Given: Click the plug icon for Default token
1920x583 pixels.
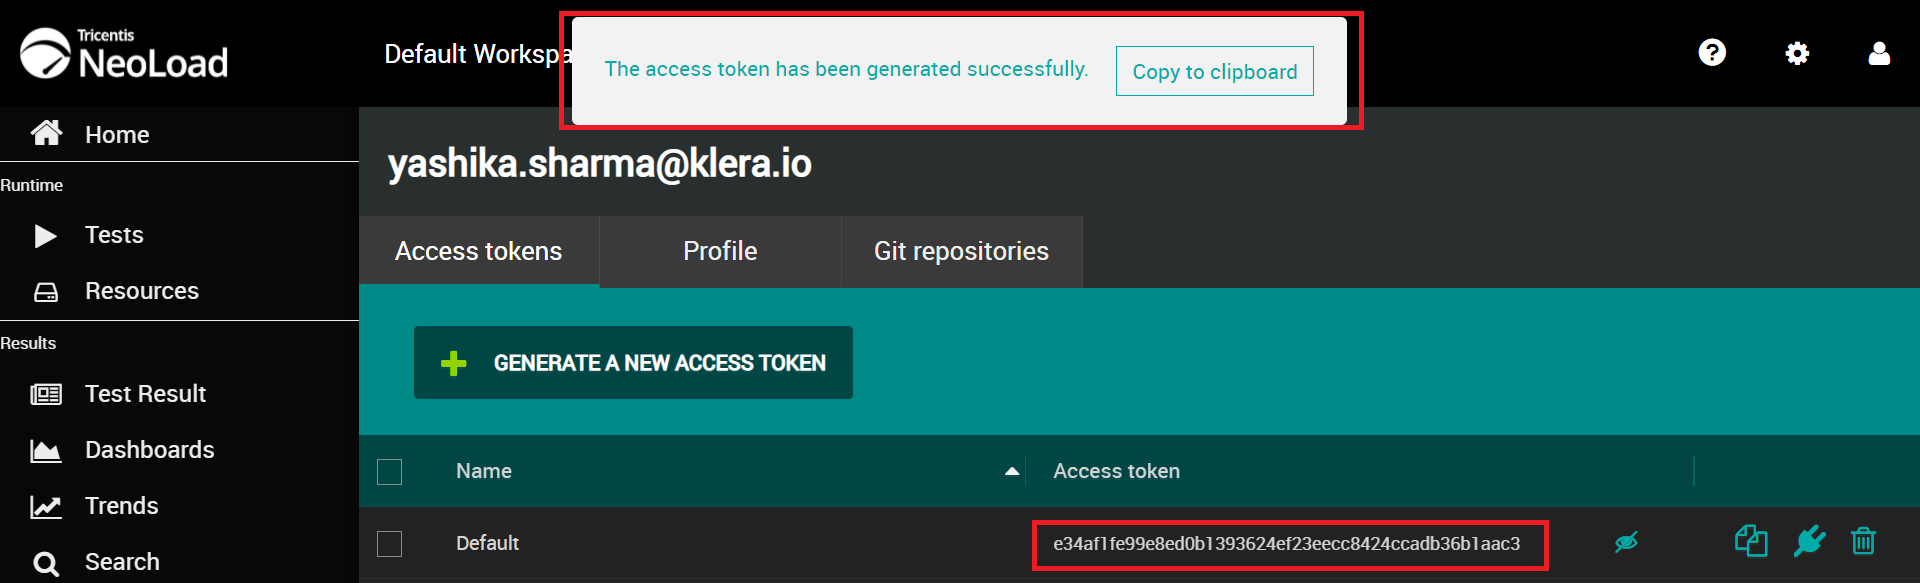Looking at the screenshot, I should coord(1809,541).
